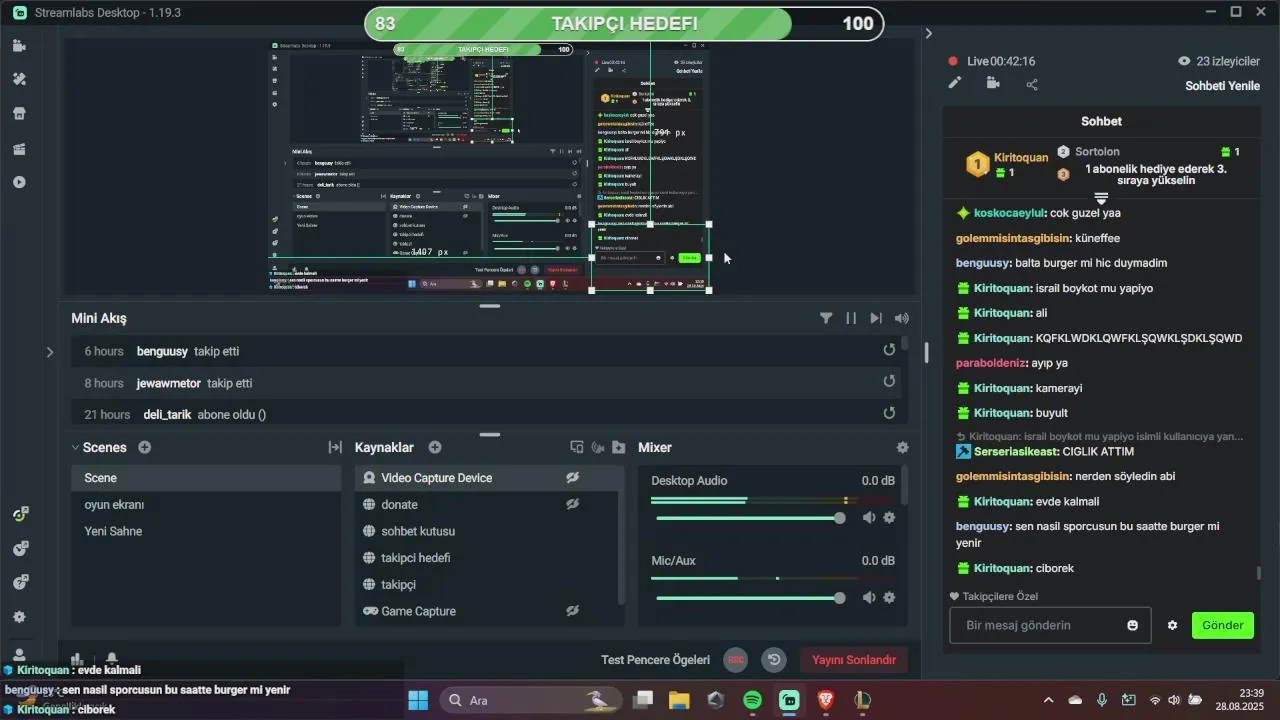Open the themes tools icon in sidebar
Image resolution: width=1280 pixels, height=720 pixels.
tap(19, 79)
